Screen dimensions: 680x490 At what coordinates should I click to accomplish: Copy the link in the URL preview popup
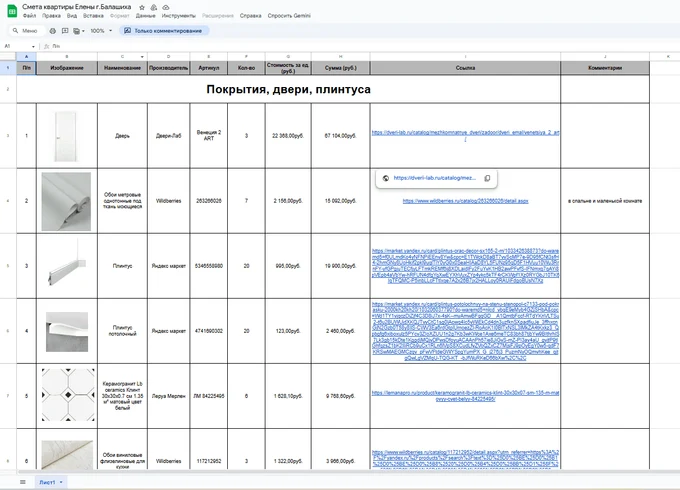coord(487,178)
